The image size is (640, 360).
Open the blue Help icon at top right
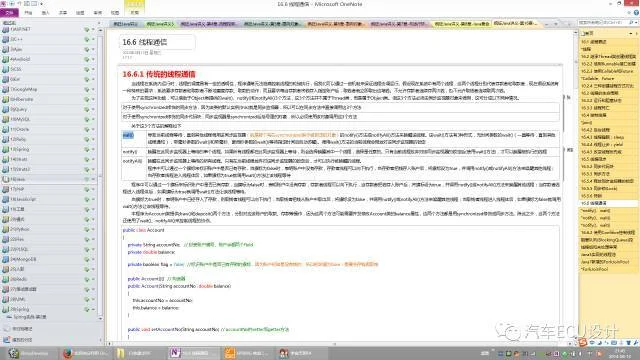[636, 13]
